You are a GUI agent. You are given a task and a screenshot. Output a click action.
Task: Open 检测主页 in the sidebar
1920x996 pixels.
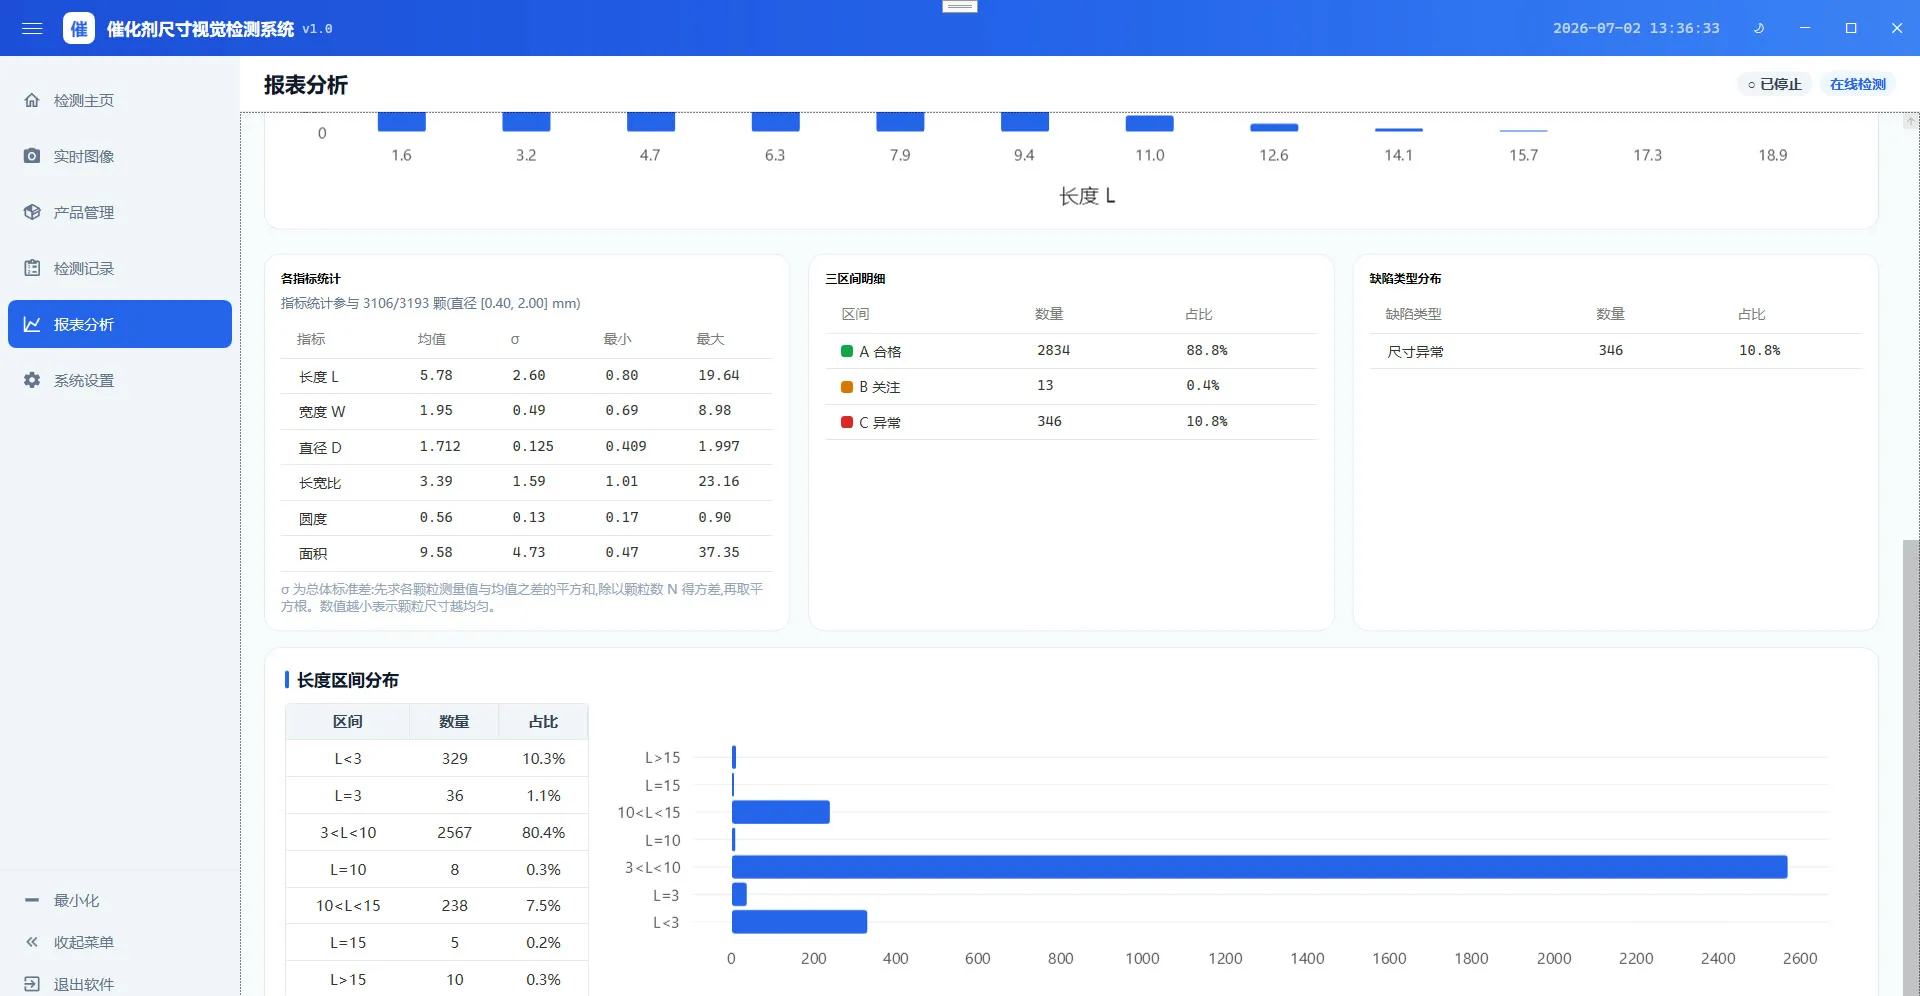coord(120,100)
